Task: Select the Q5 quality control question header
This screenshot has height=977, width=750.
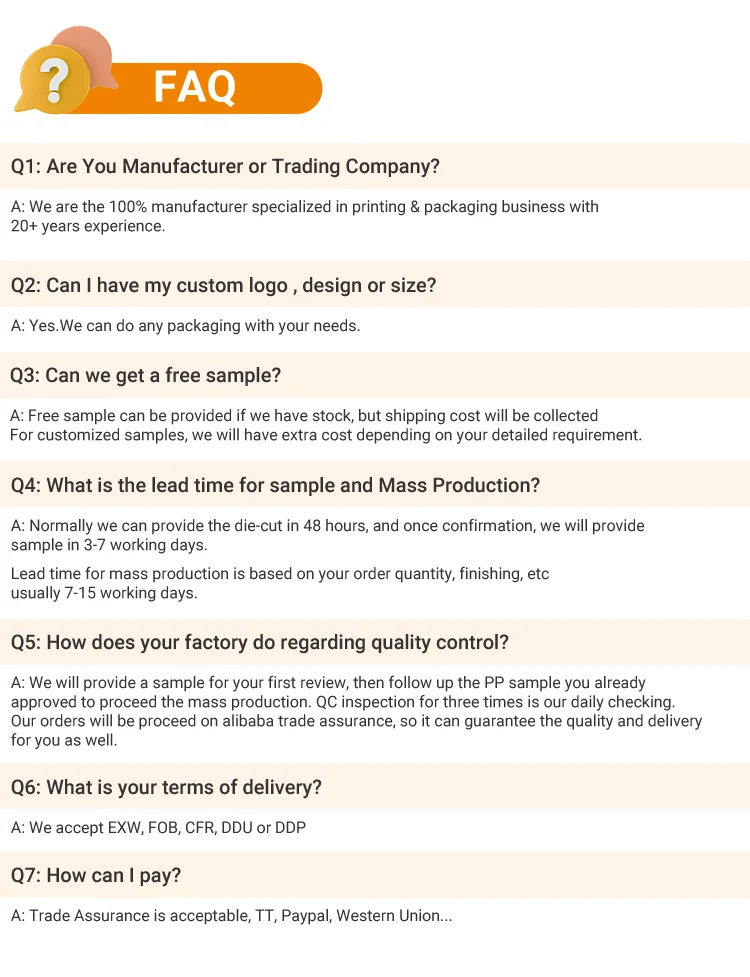Action: (260, 643)
